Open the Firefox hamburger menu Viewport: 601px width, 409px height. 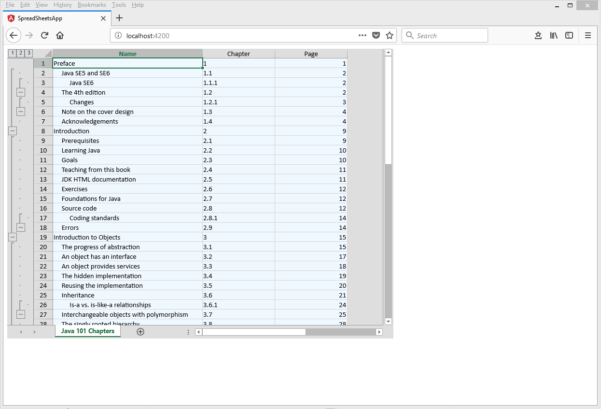588,35
